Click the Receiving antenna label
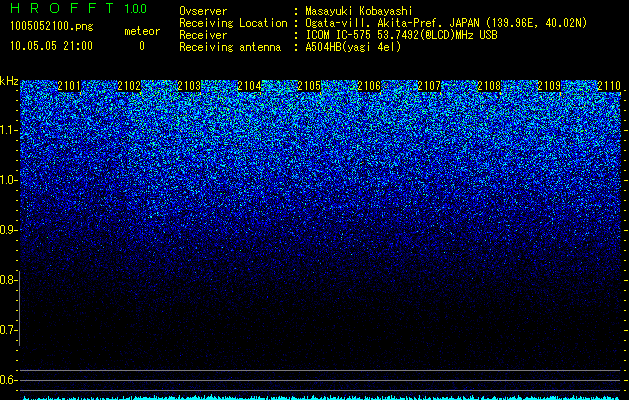The width and height of the screenshot is (629, 400). click(x=230, y=47)
